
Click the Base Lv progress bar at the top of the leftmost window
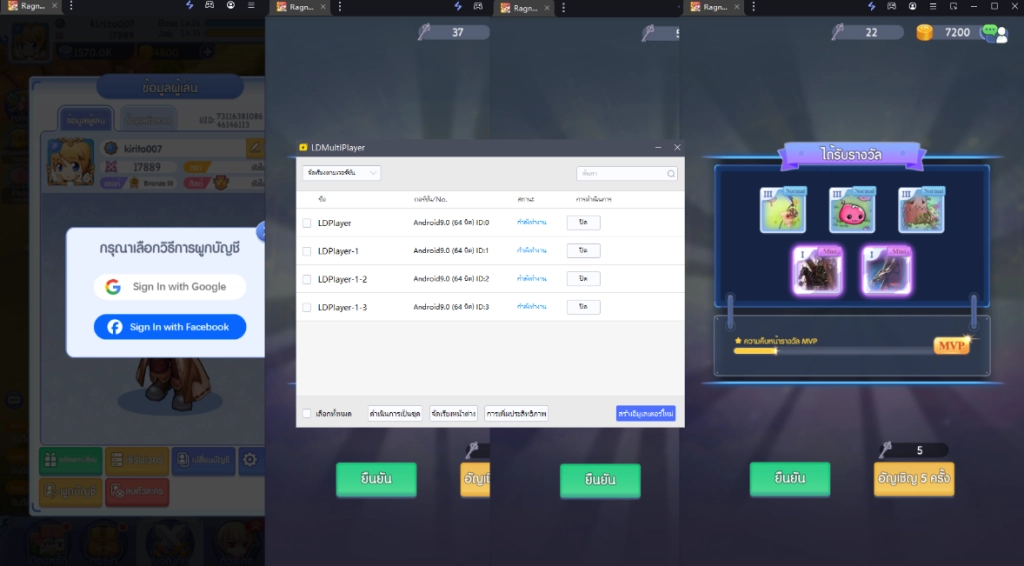(x=236, y=23)
